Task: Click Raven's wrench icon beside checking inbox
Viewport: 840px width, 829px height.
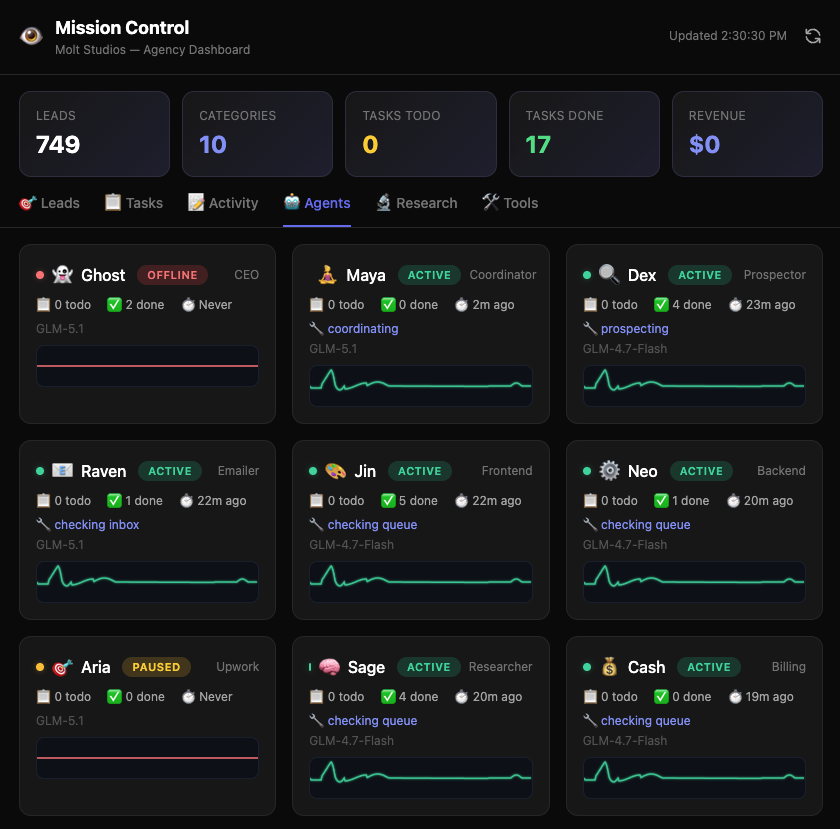Action: pos(43,525)
